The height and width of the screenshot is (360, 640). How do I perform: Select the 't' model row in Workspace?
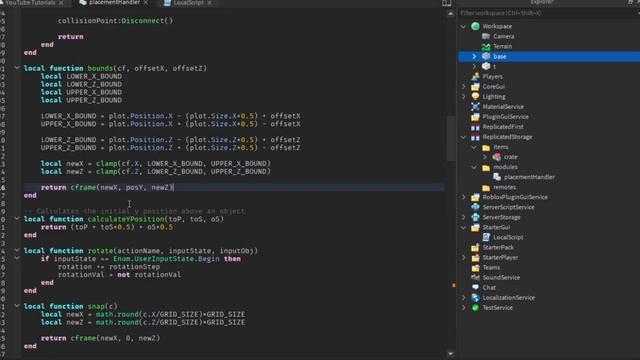pyautogui.click(x=549, y=66)
